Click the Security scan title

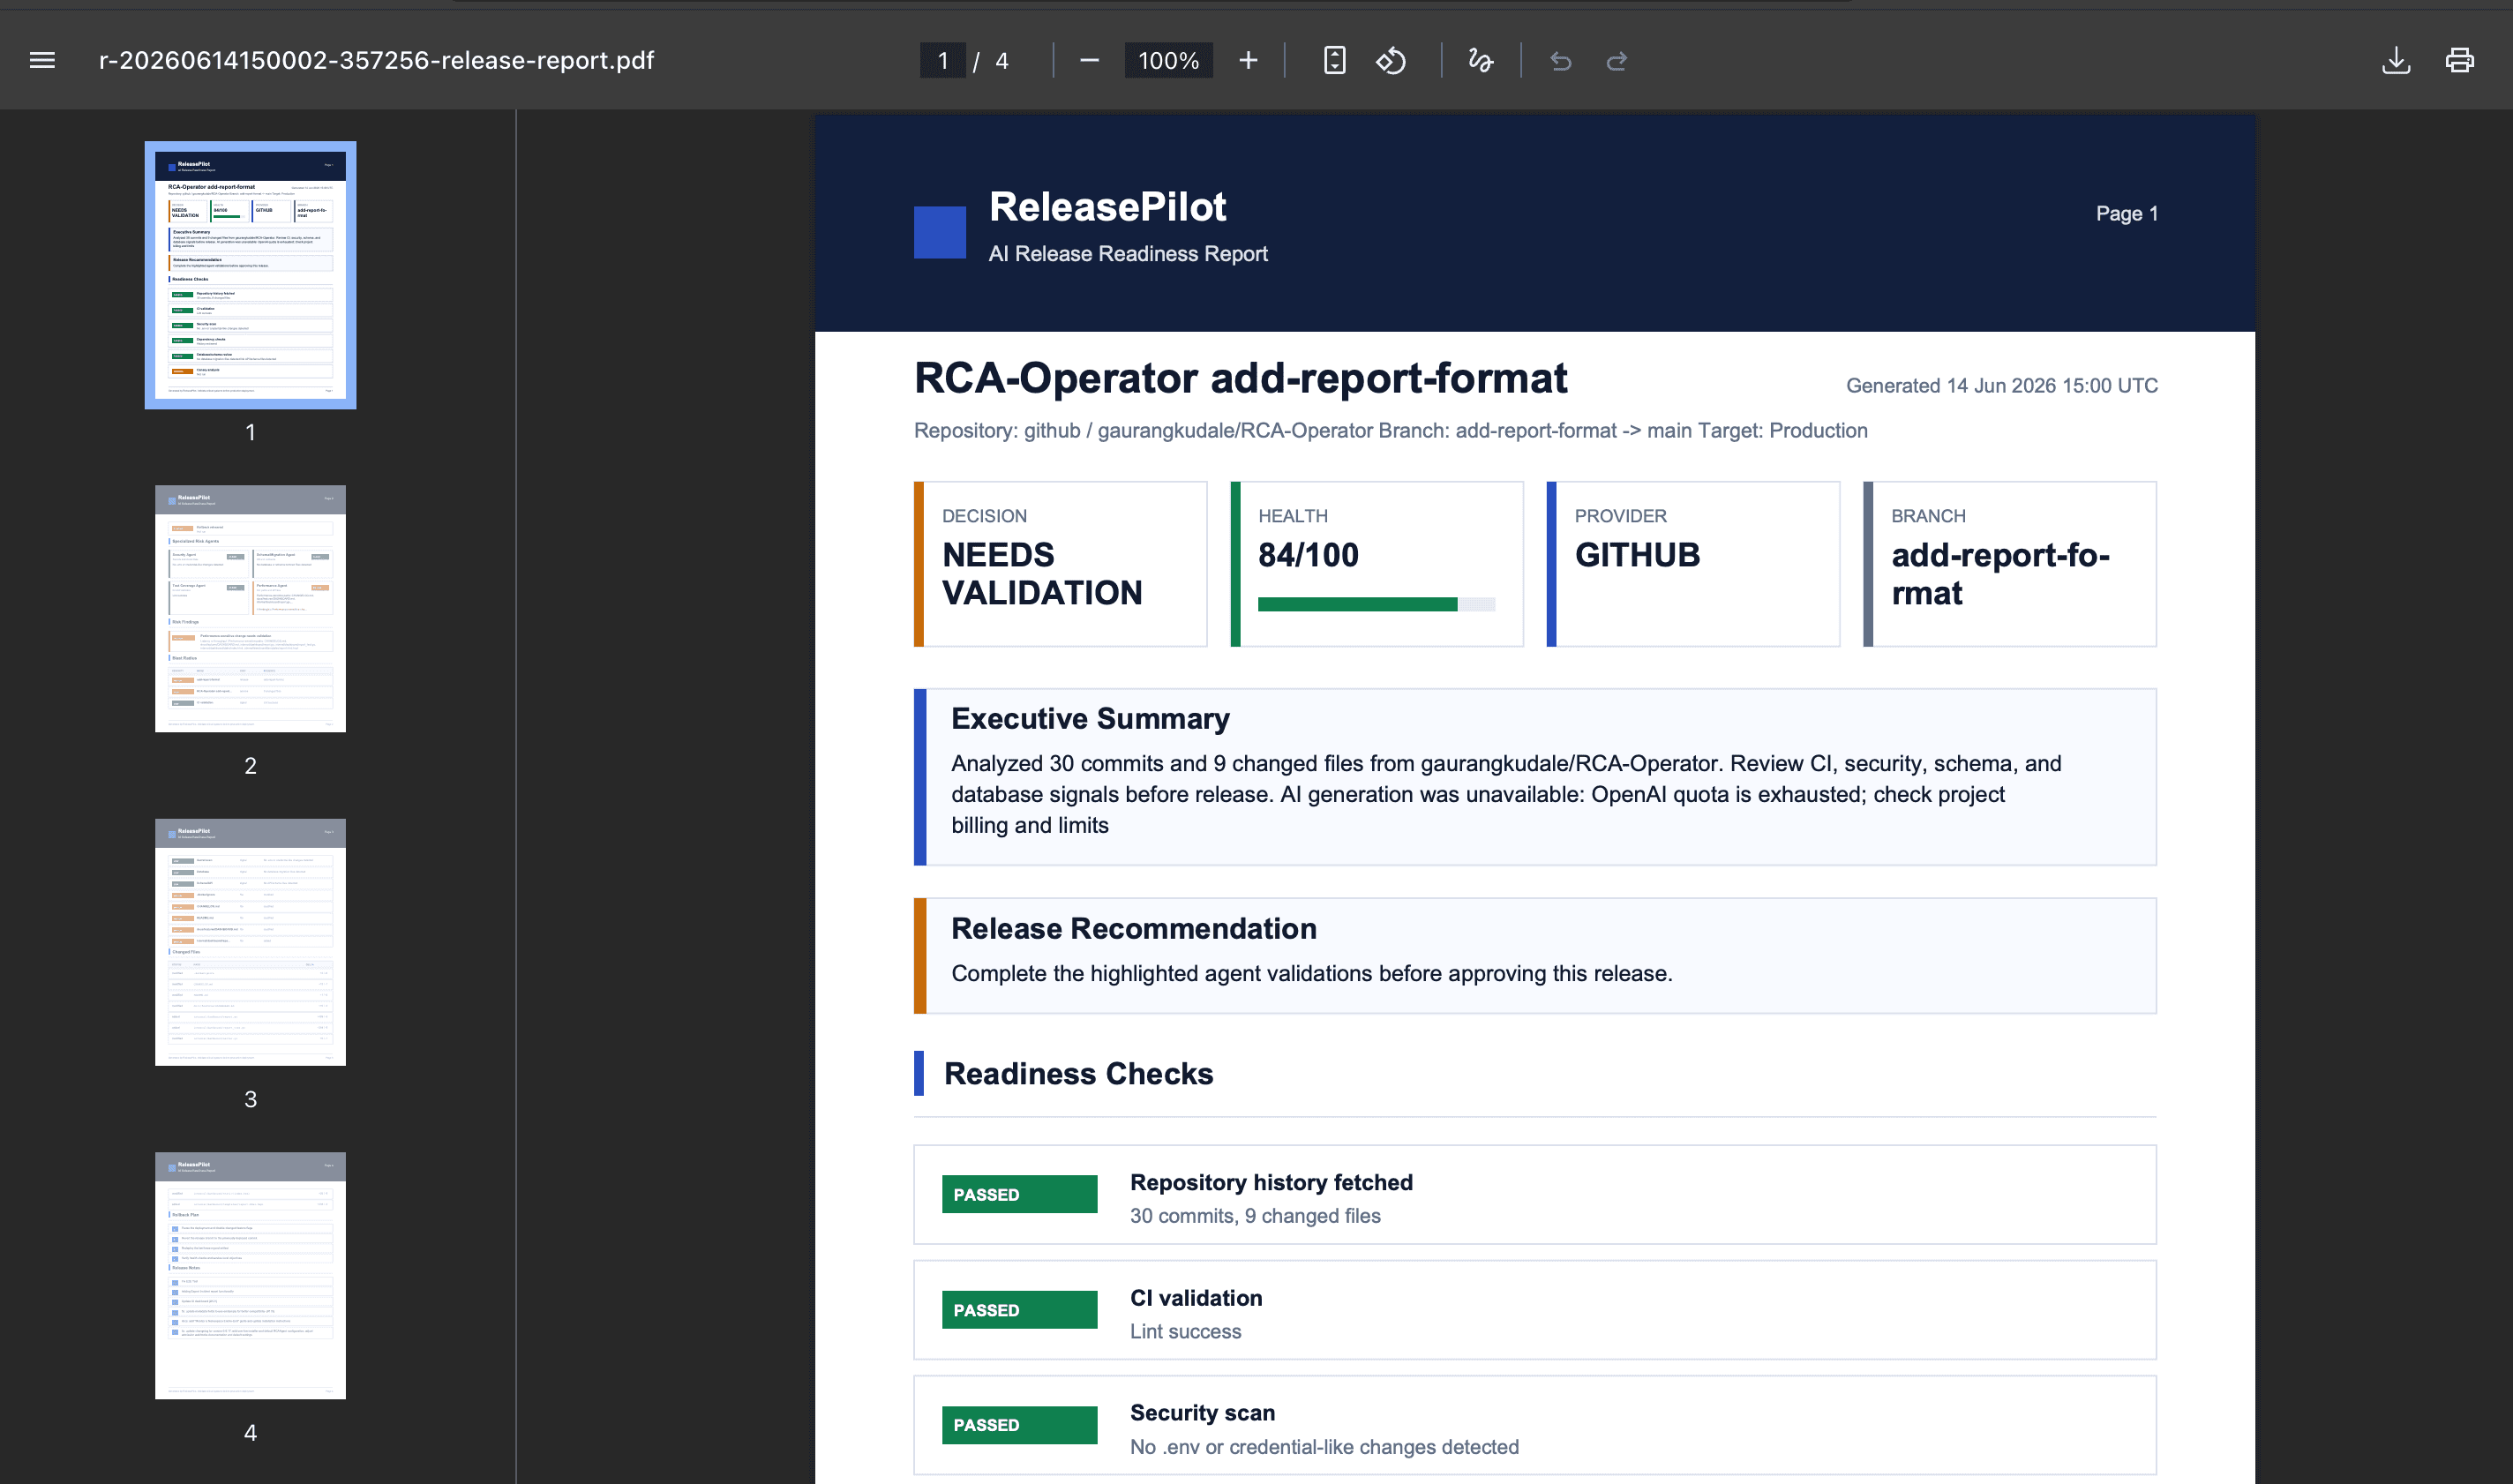[x=1201, y=1414]
